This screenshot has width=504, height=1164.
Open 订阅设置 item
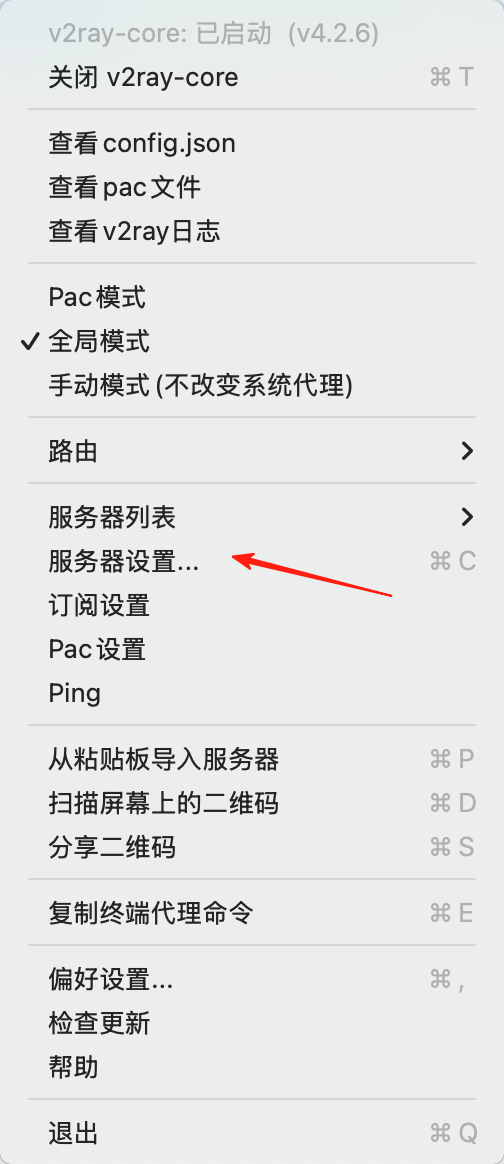coord(252,605)
